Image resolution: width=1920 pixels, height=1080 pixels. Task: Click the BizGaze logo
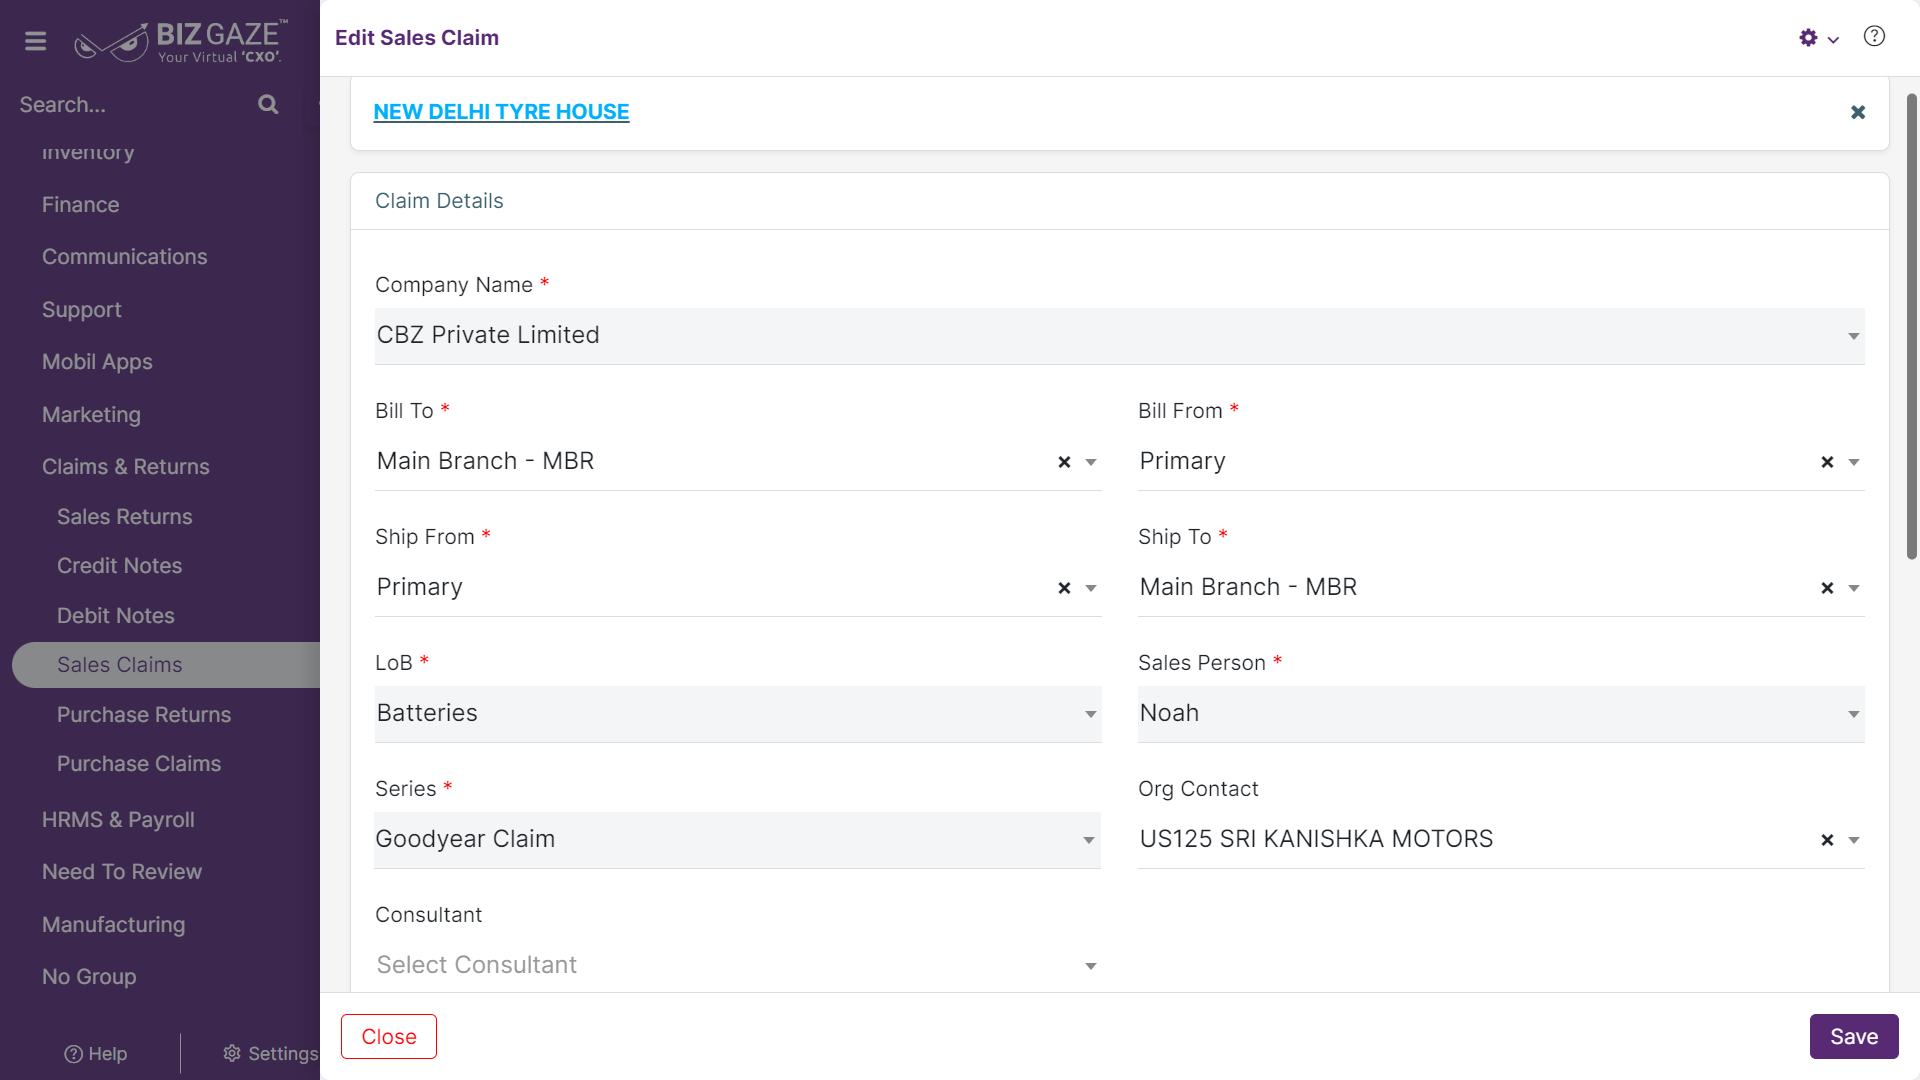[x=181, y=41]
